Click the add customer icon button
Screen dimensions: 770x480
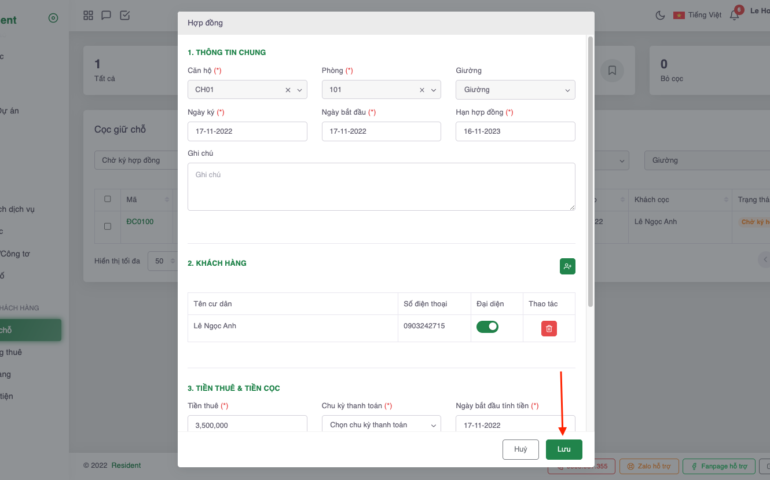pyautogui.click(x=567, y=266)
